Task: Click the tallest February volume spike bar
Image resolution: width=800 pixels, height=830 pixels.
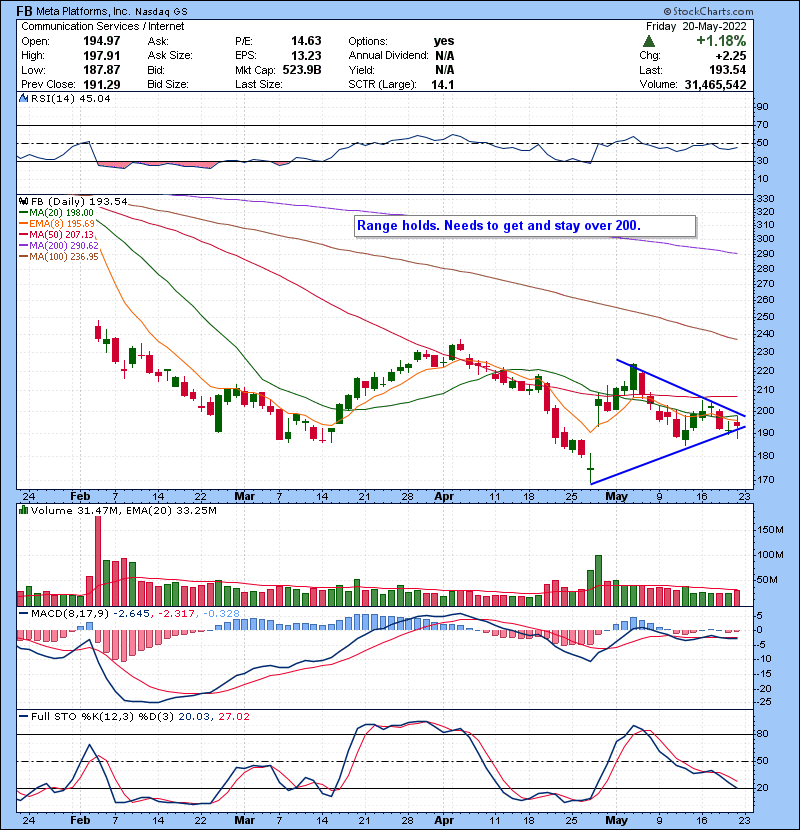Action: [x=98, y=561]
